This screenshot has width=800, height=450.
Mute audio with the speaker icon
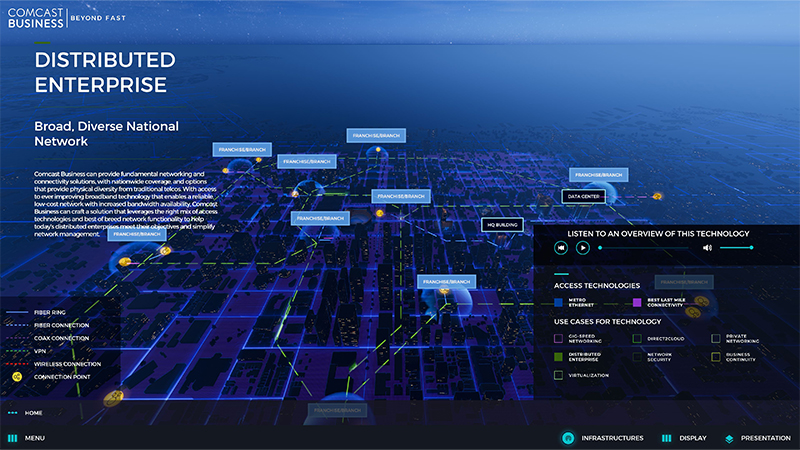(707, 248)
